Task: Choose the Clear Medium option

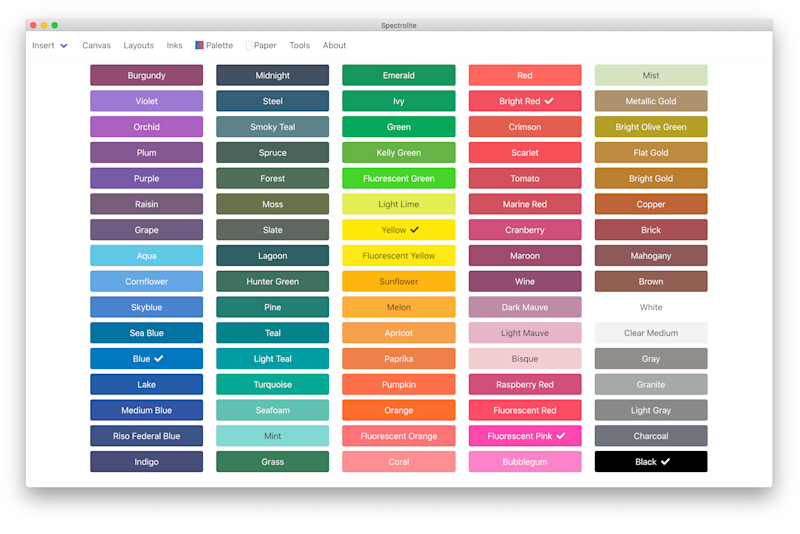Action: (651, 333)
